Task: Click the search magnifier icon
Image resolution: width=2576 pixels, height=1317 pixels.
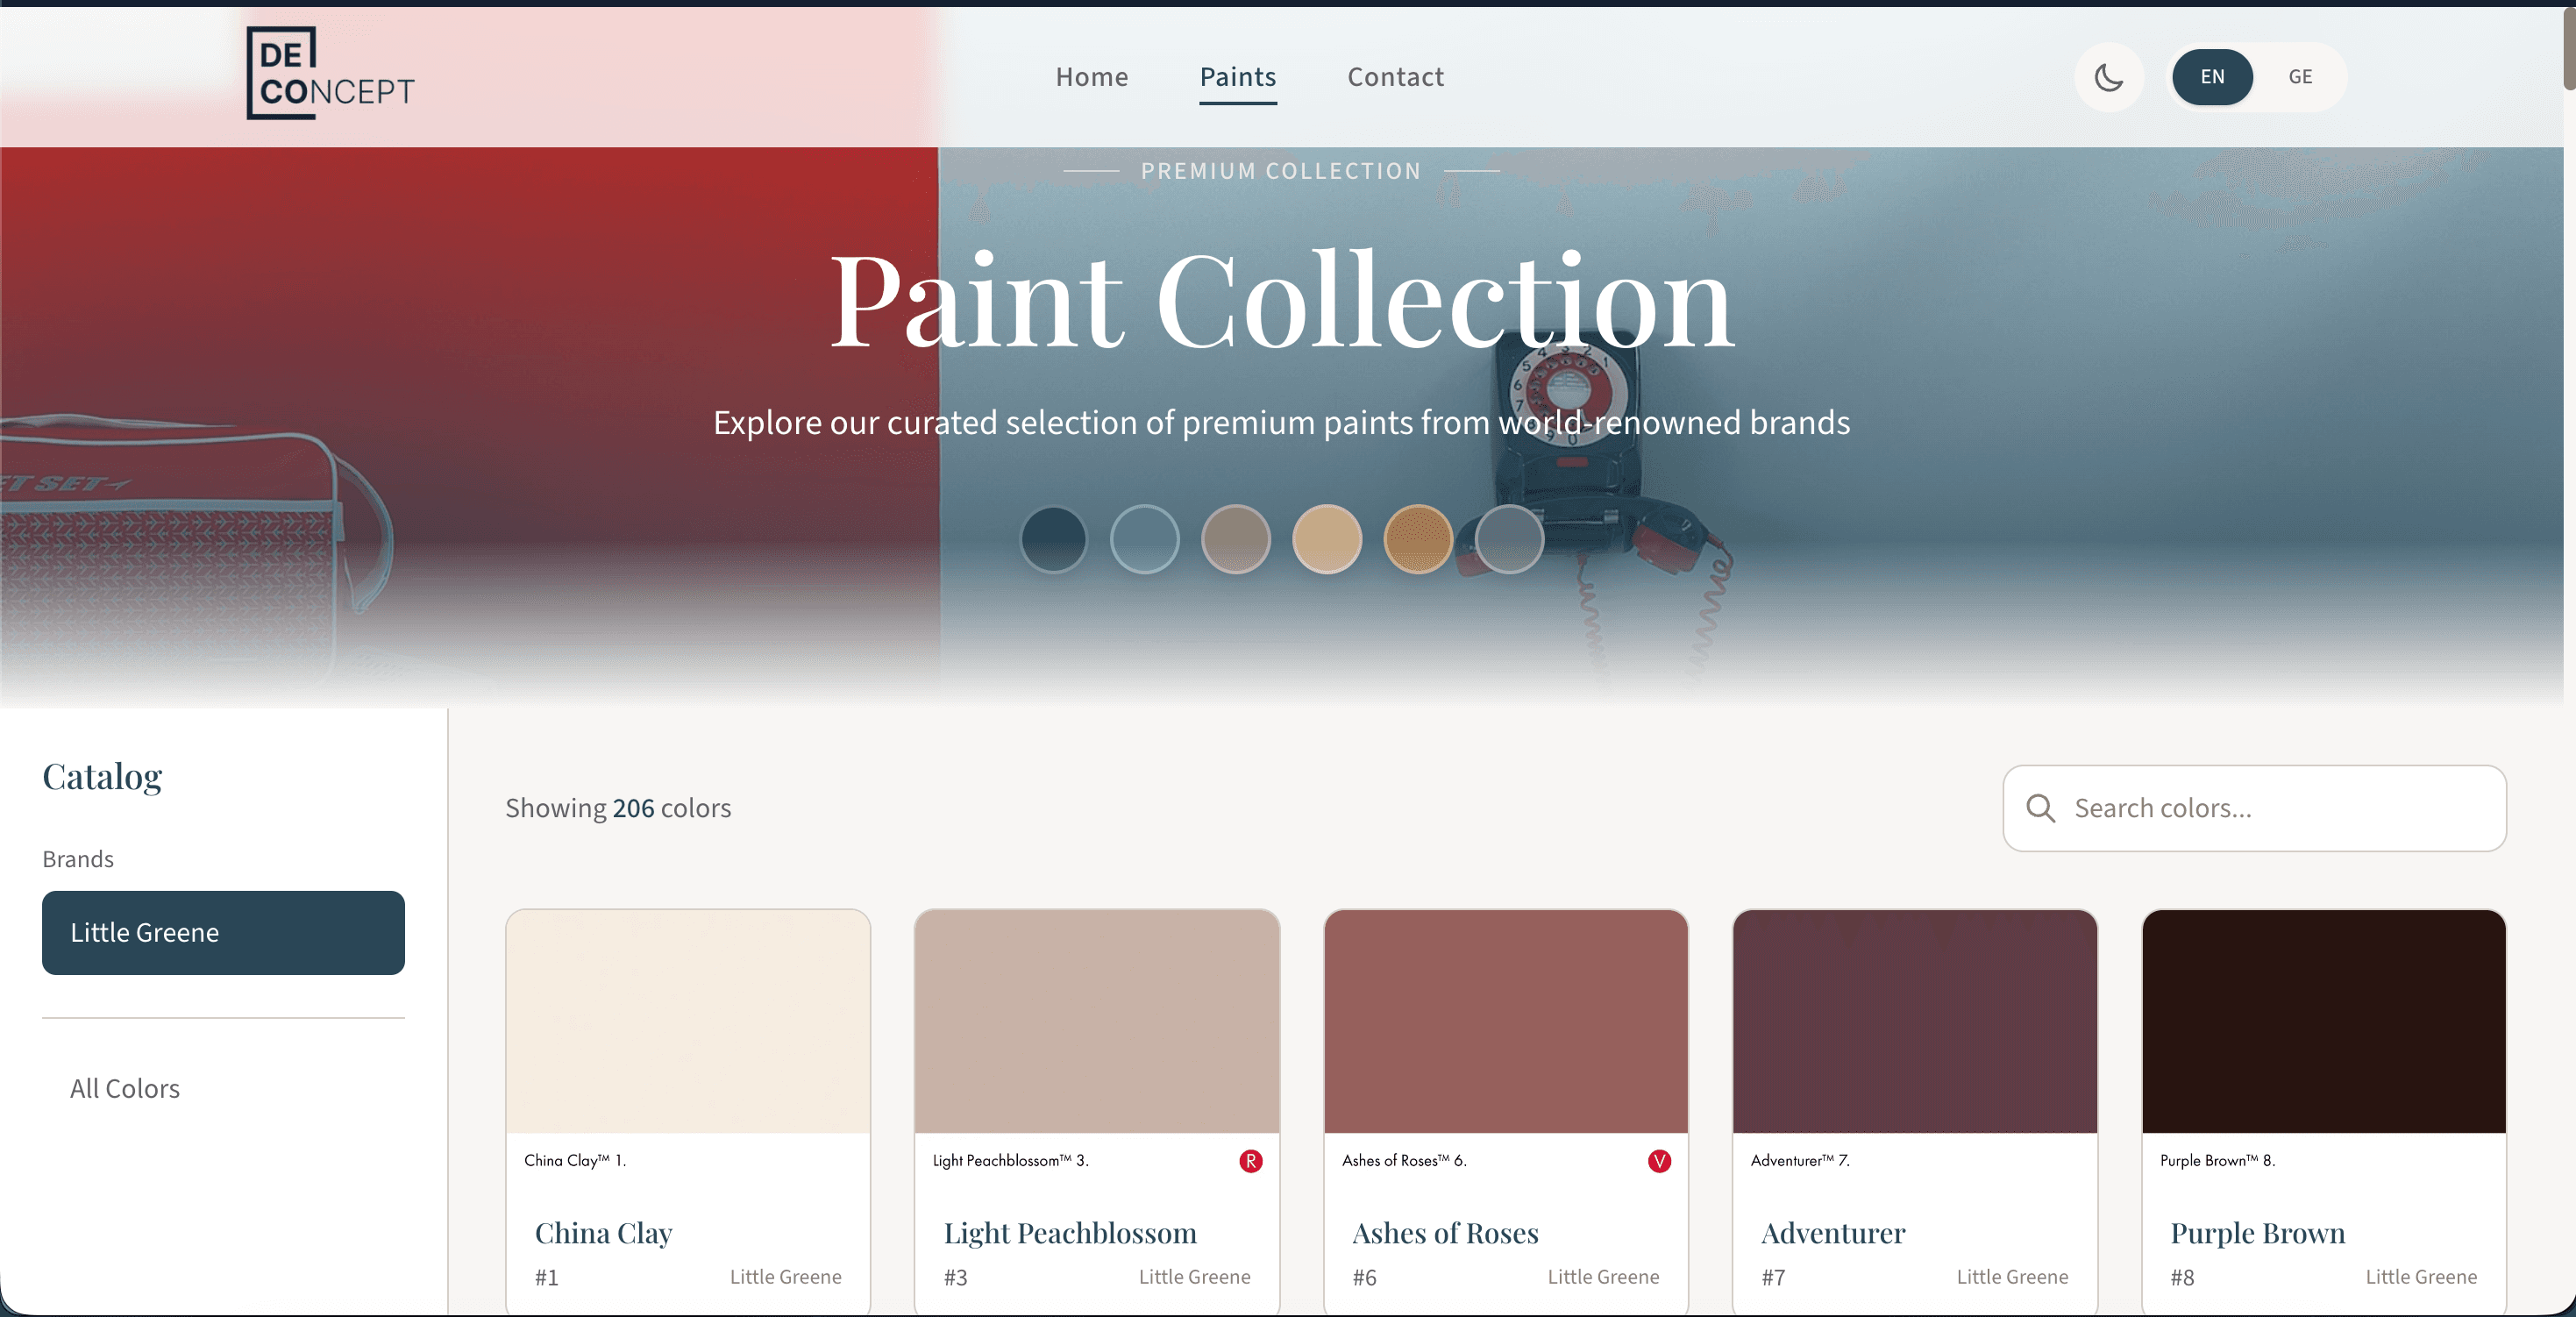Action: click(x=2040, y=808)
